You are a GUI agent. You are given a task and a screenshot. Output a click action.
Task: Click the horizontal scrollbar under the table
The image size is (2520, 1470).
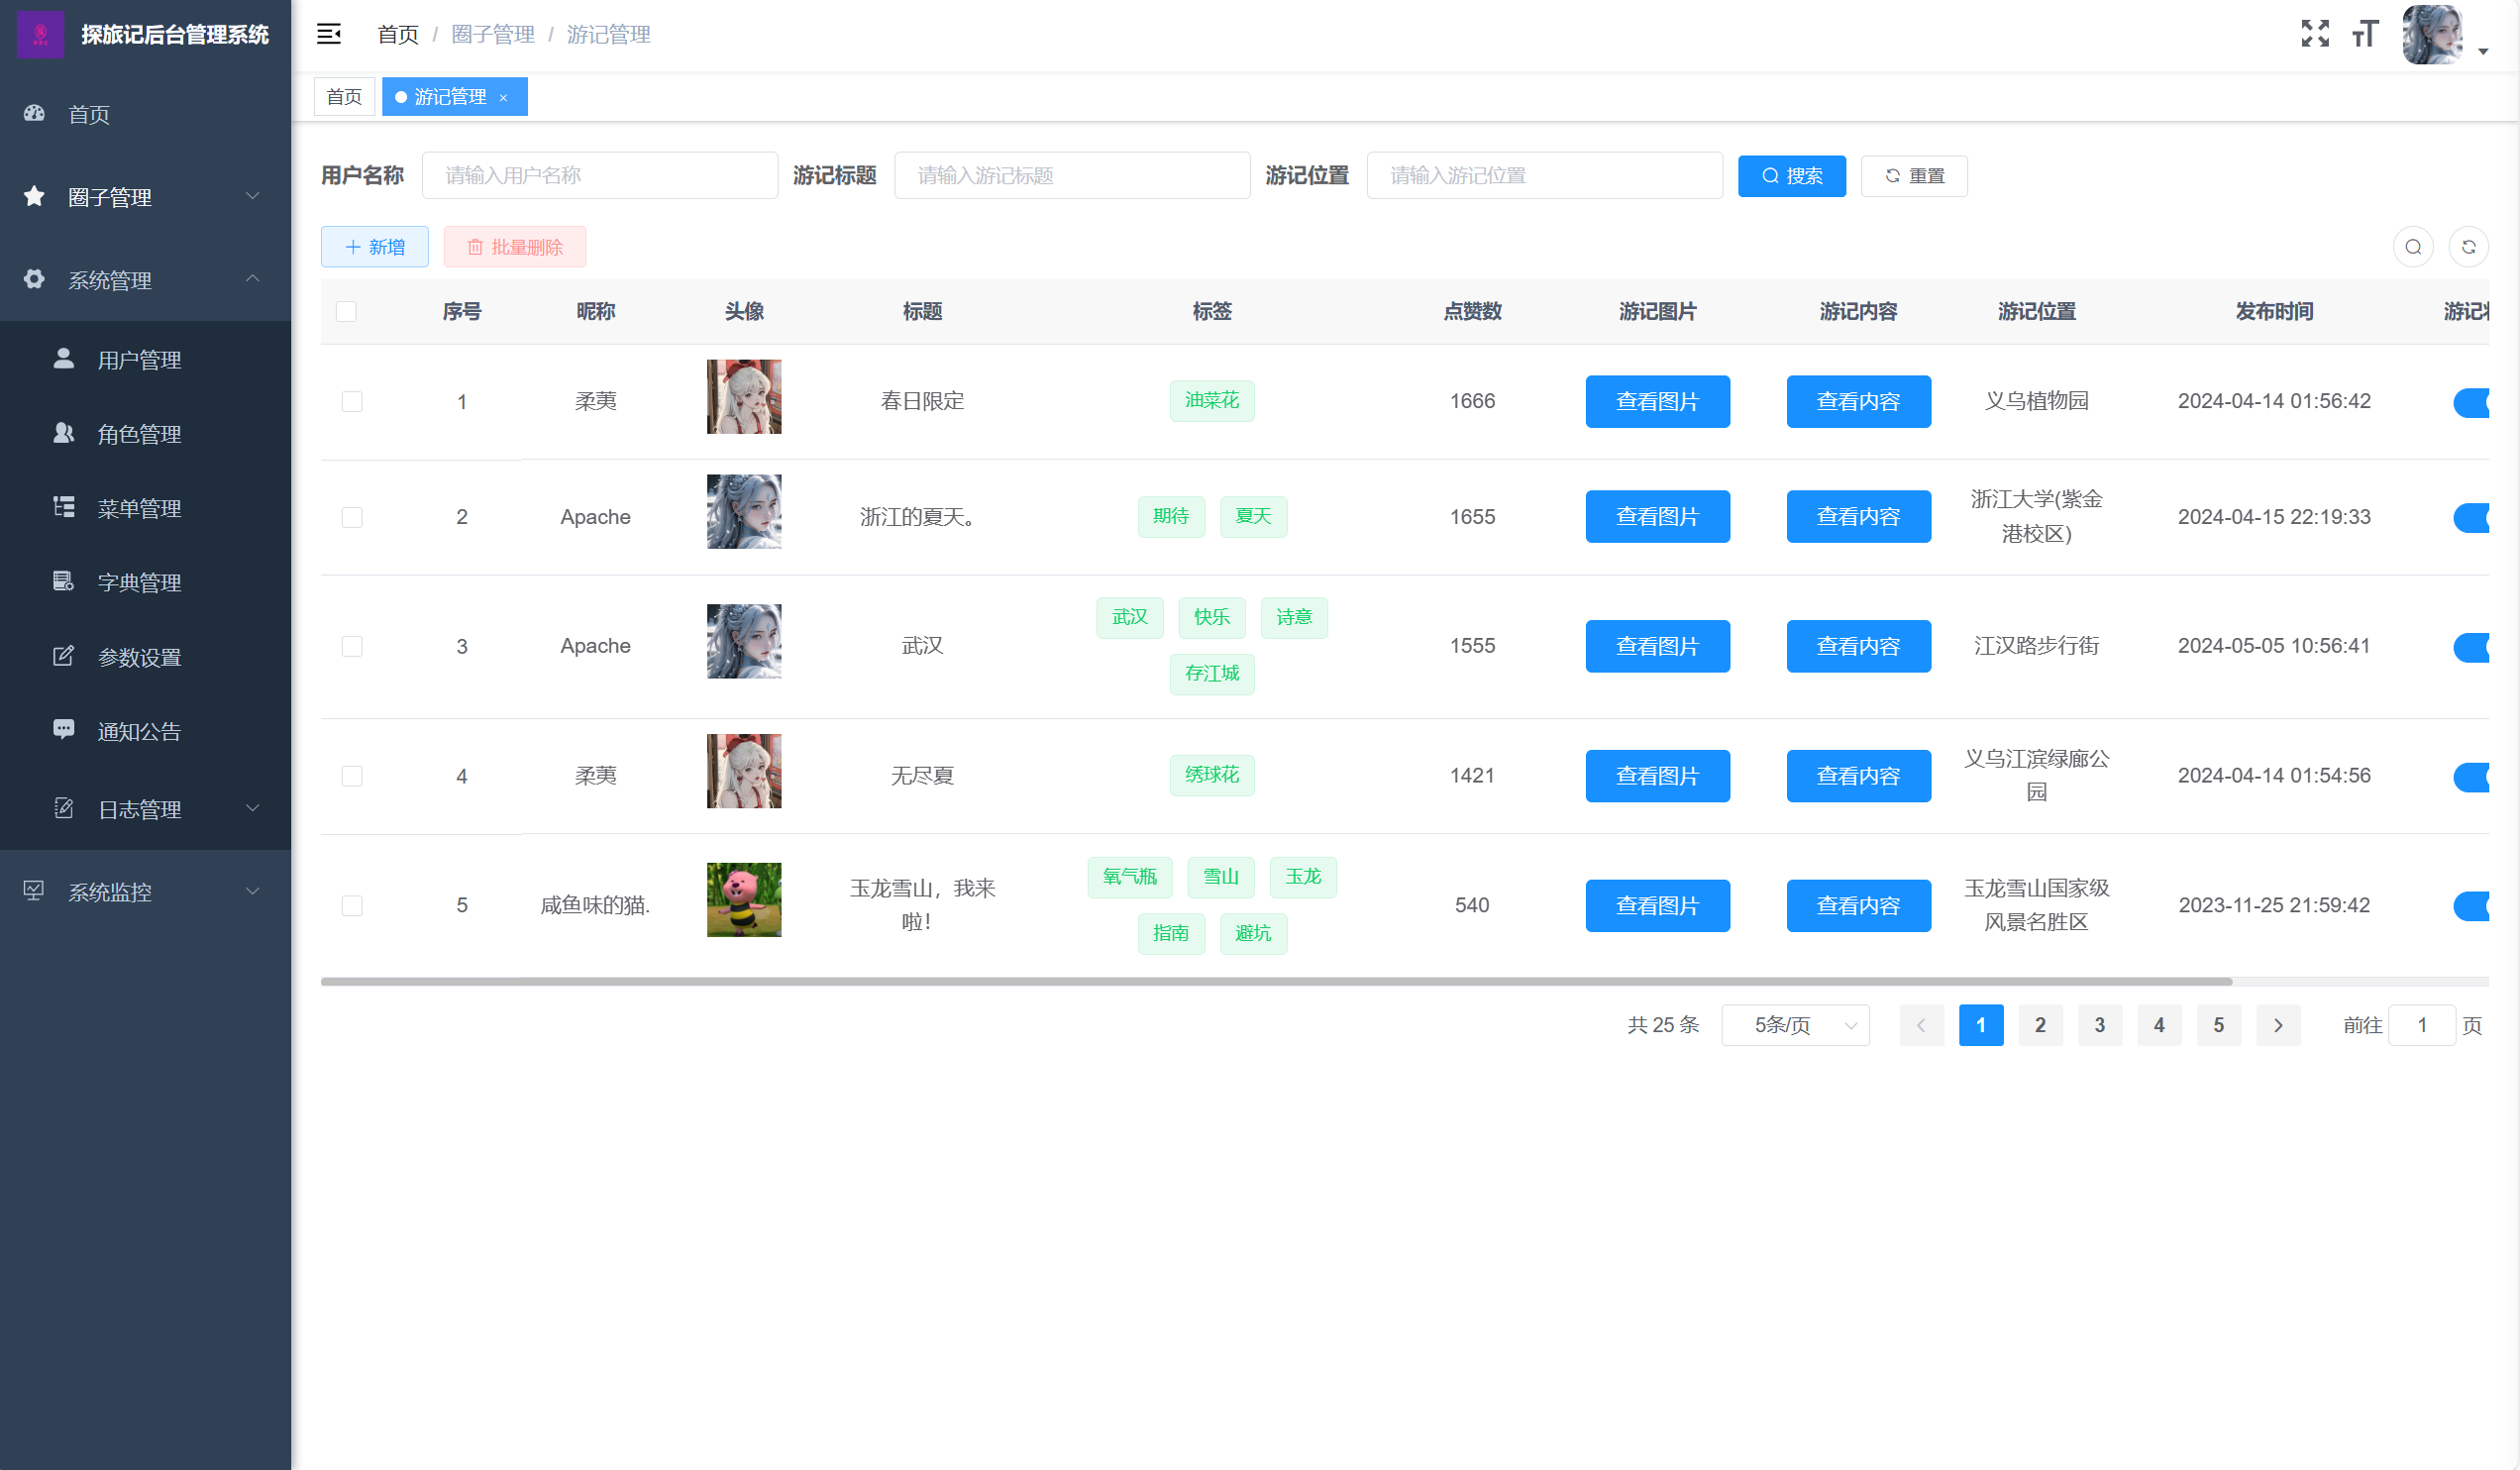(1275, 981)
